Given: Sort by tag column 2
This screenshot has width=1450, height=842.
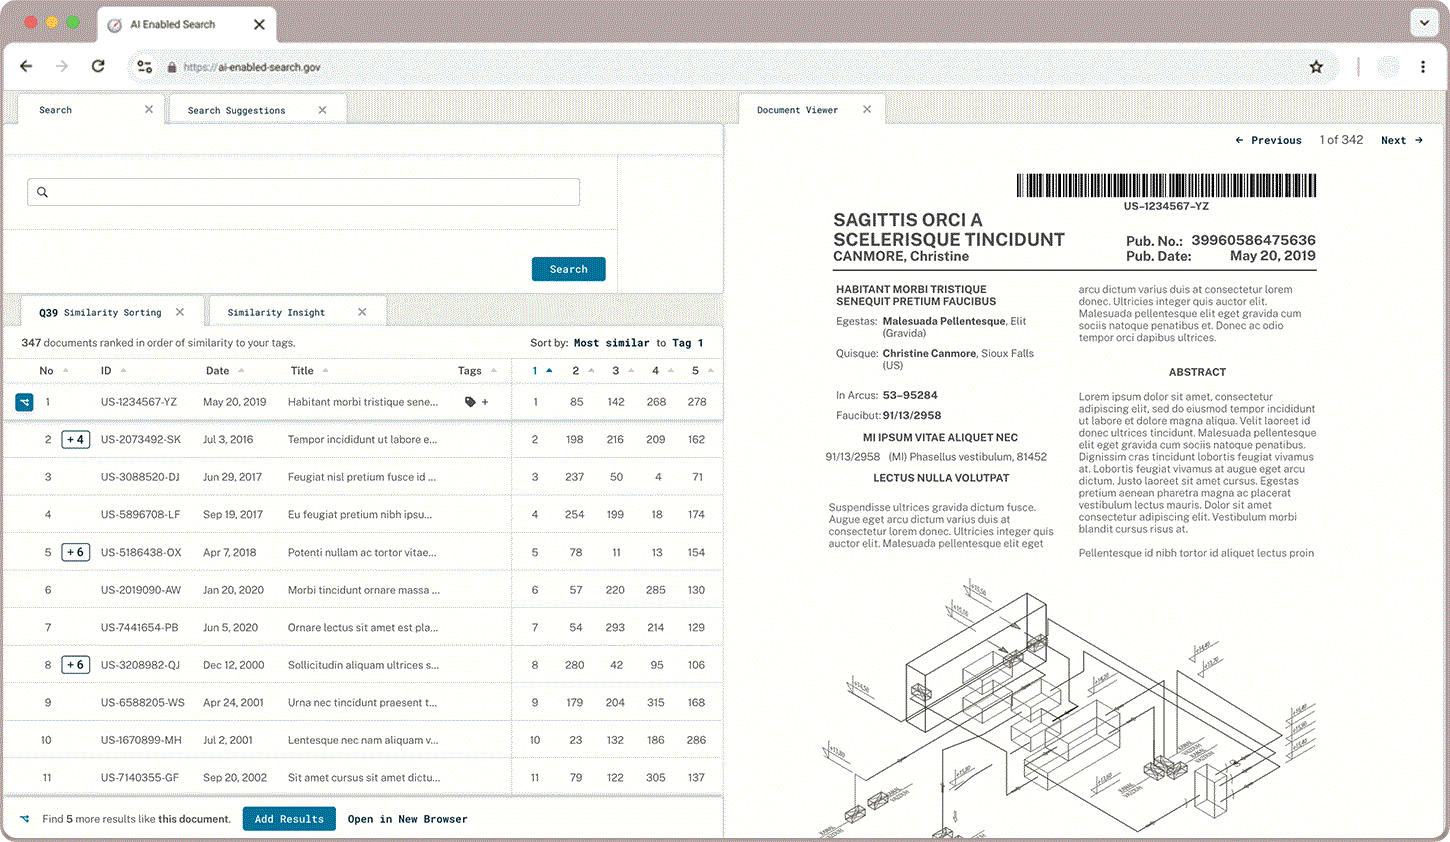Looking at the screenshot, I should pyautogui.click(x=582, y=371).
